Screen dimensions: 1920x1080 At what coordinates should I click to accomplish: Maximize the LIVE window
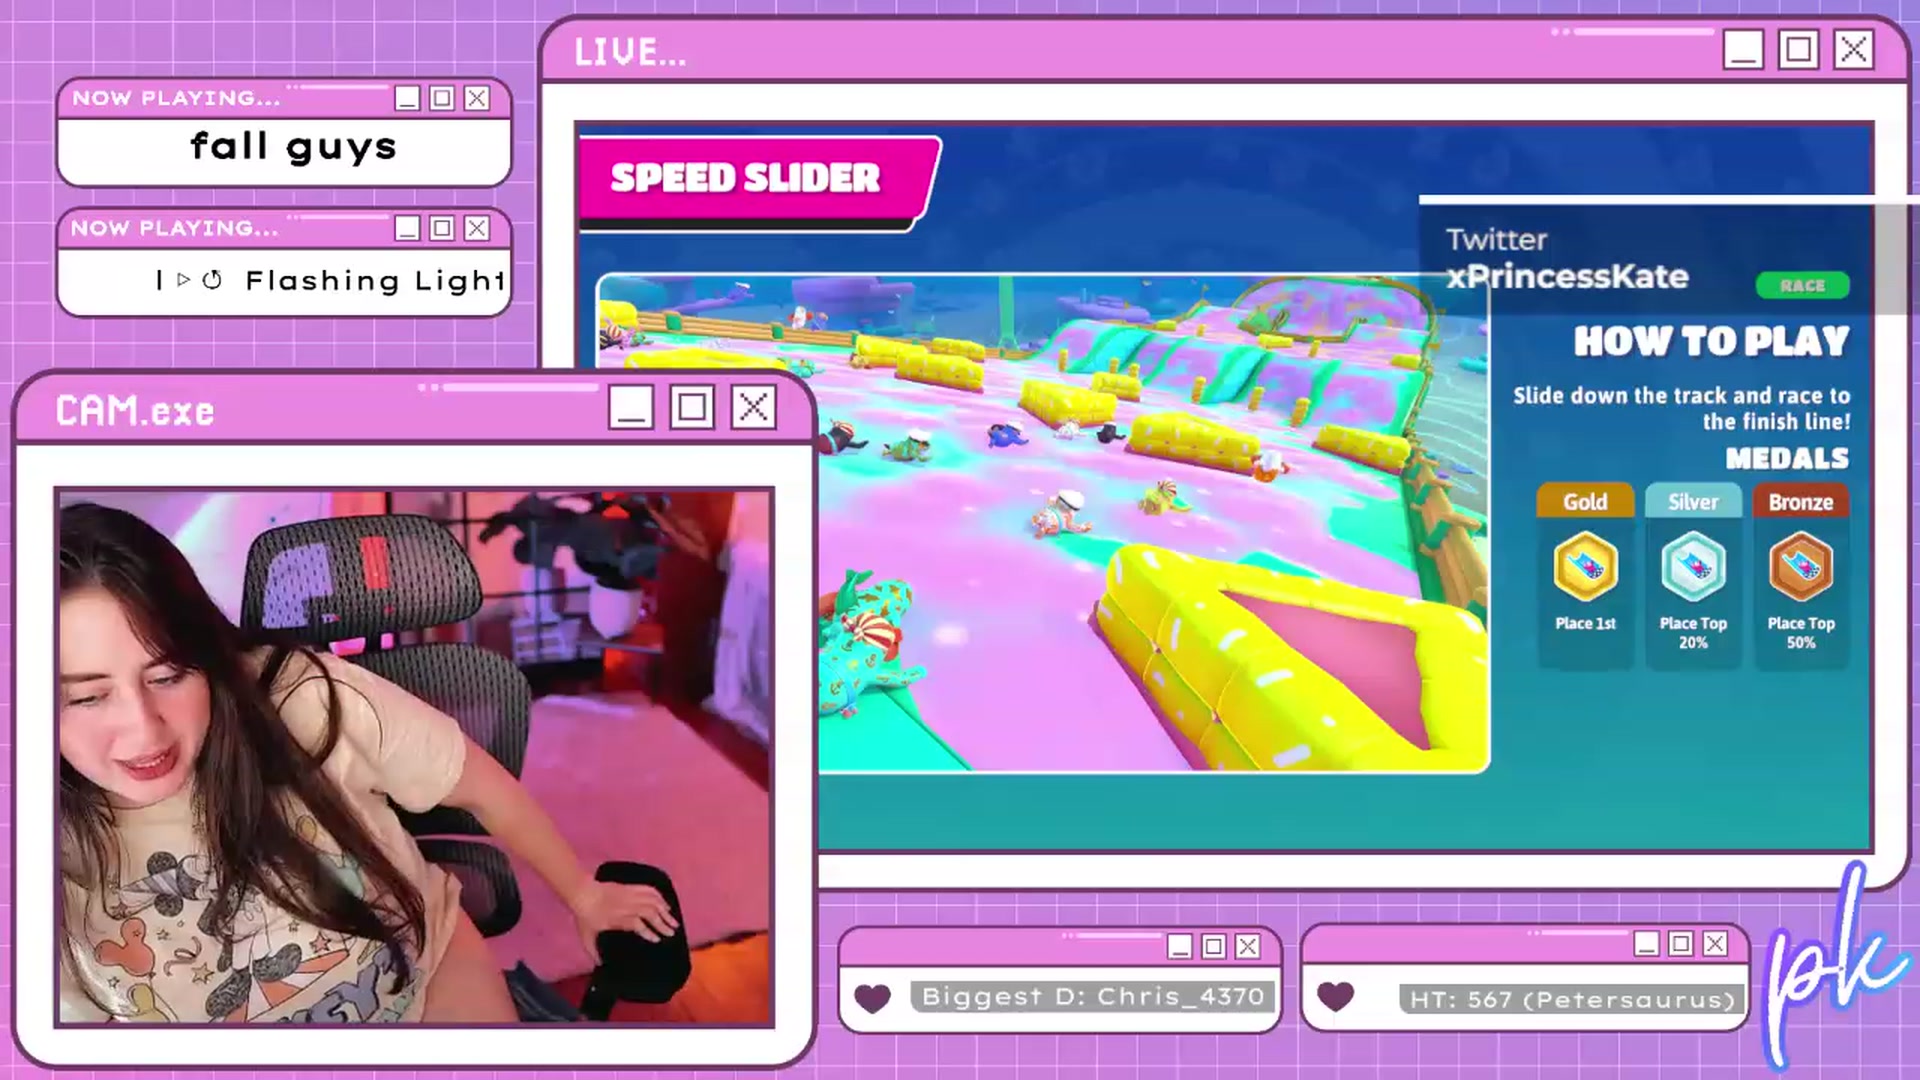coord(1798,49)
